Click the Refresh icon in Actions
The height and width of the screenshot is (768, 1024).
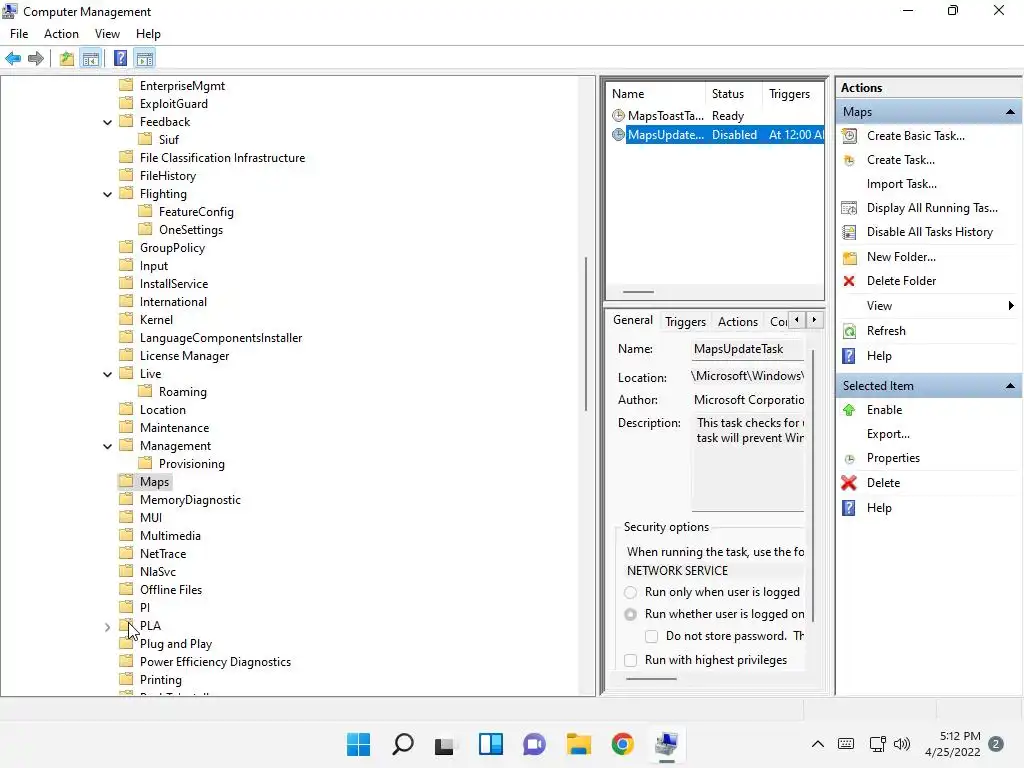point(849,331)
